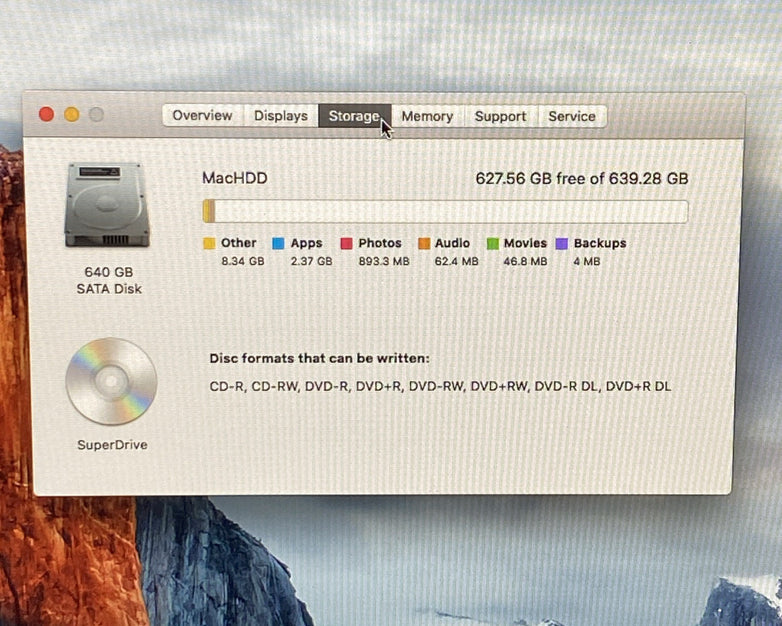Click 'Disc formats that can be written' heading
The width and height of the screenshot is (782, 626).
tap(319, 359)
